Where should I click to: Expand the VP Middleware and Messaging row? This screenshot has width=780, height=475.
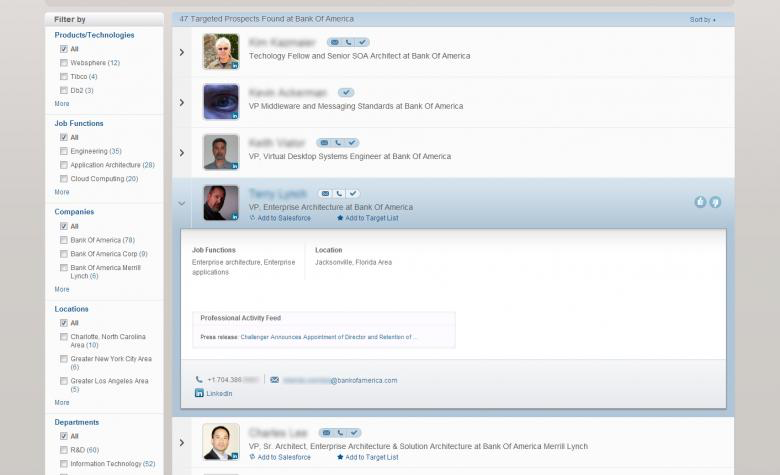182,102
